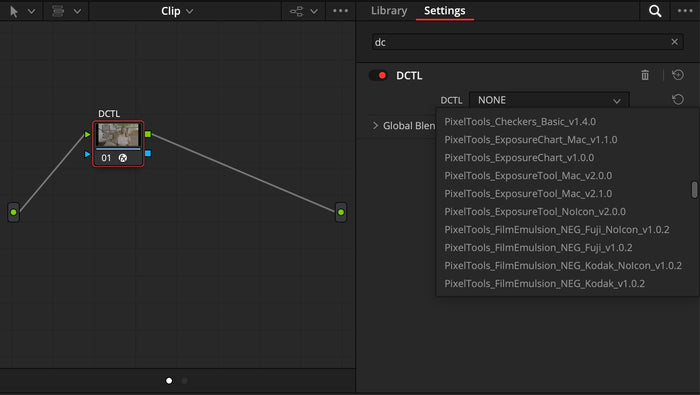700x395 pixels.
Task: Clear the search field with X
Action: tap(675, 42)
